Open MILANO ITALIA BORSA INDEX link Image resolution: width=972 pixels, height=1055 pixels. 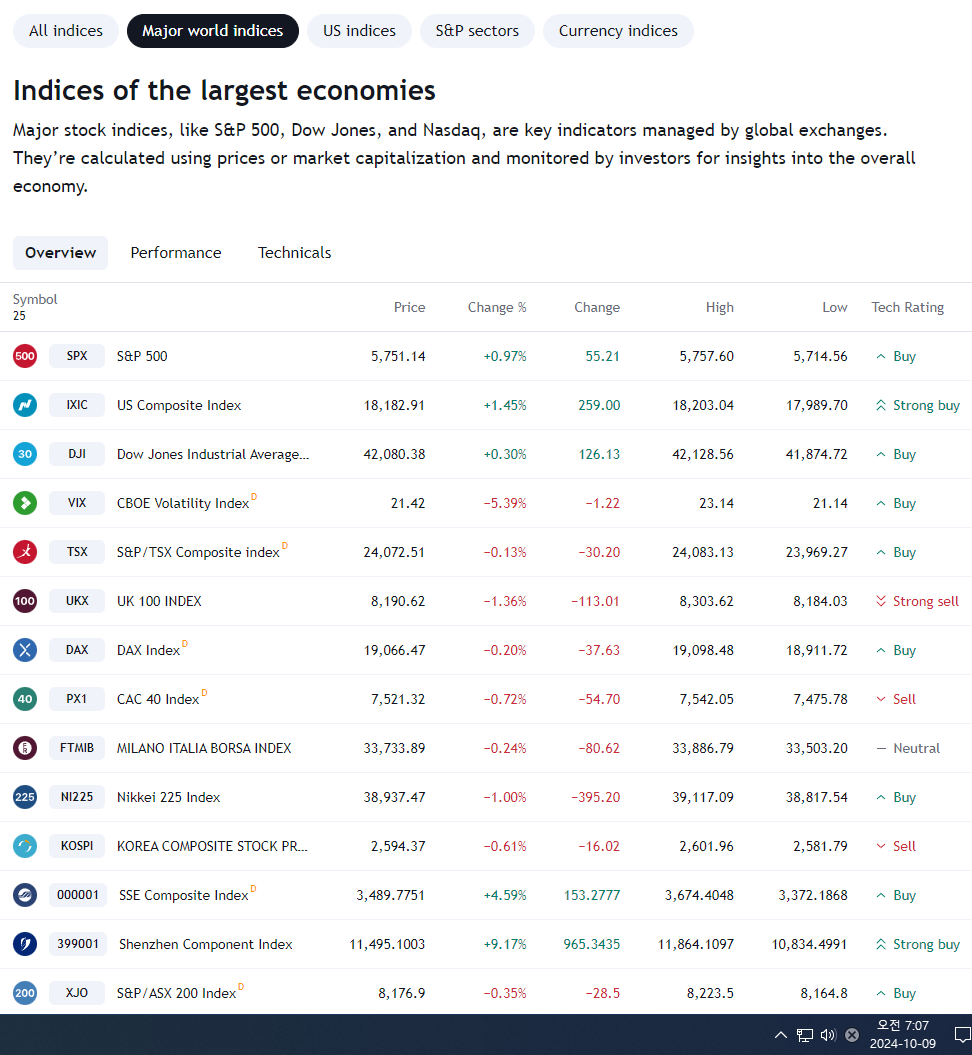click(x=204, y=749)
